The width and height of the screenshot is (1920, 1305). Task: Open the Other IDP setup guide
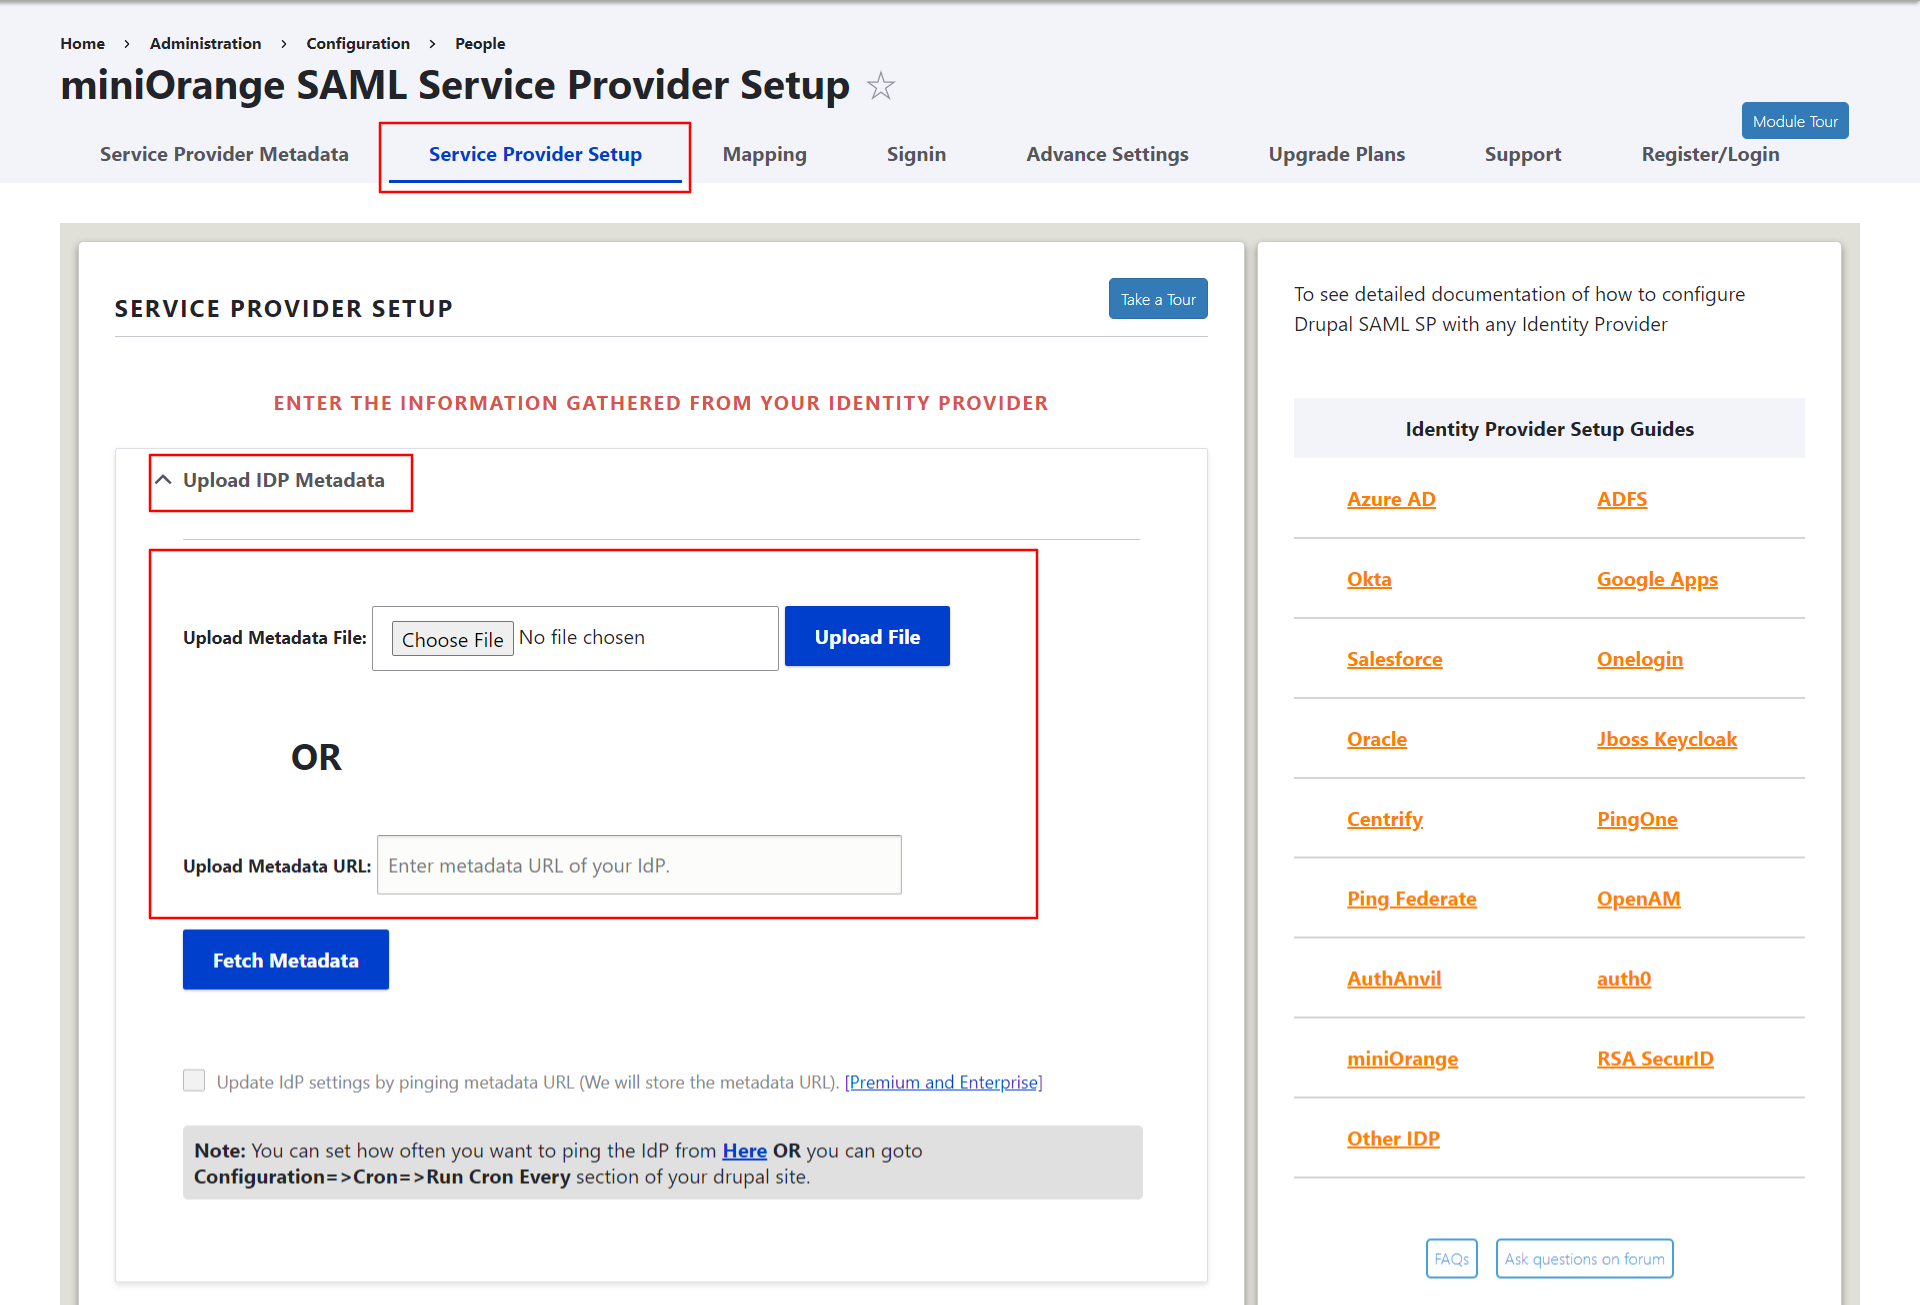1393,1139
